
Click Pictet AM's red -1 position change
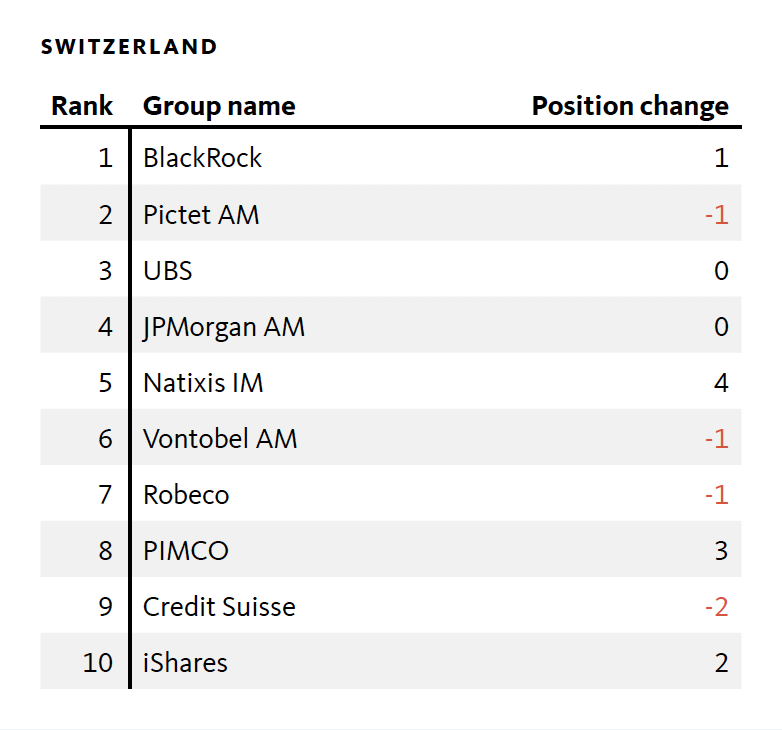click(x=716, y=214)
